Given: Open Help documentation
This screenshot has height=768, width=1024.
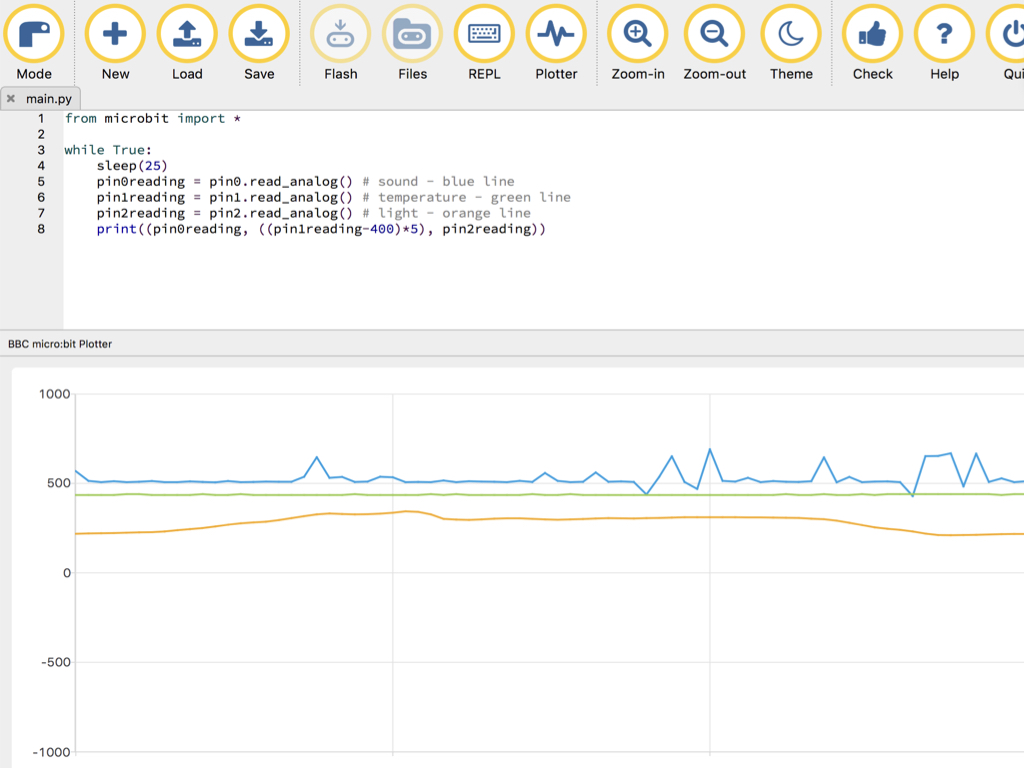Looking at the screenshot, I should click(x=944, y=43).
